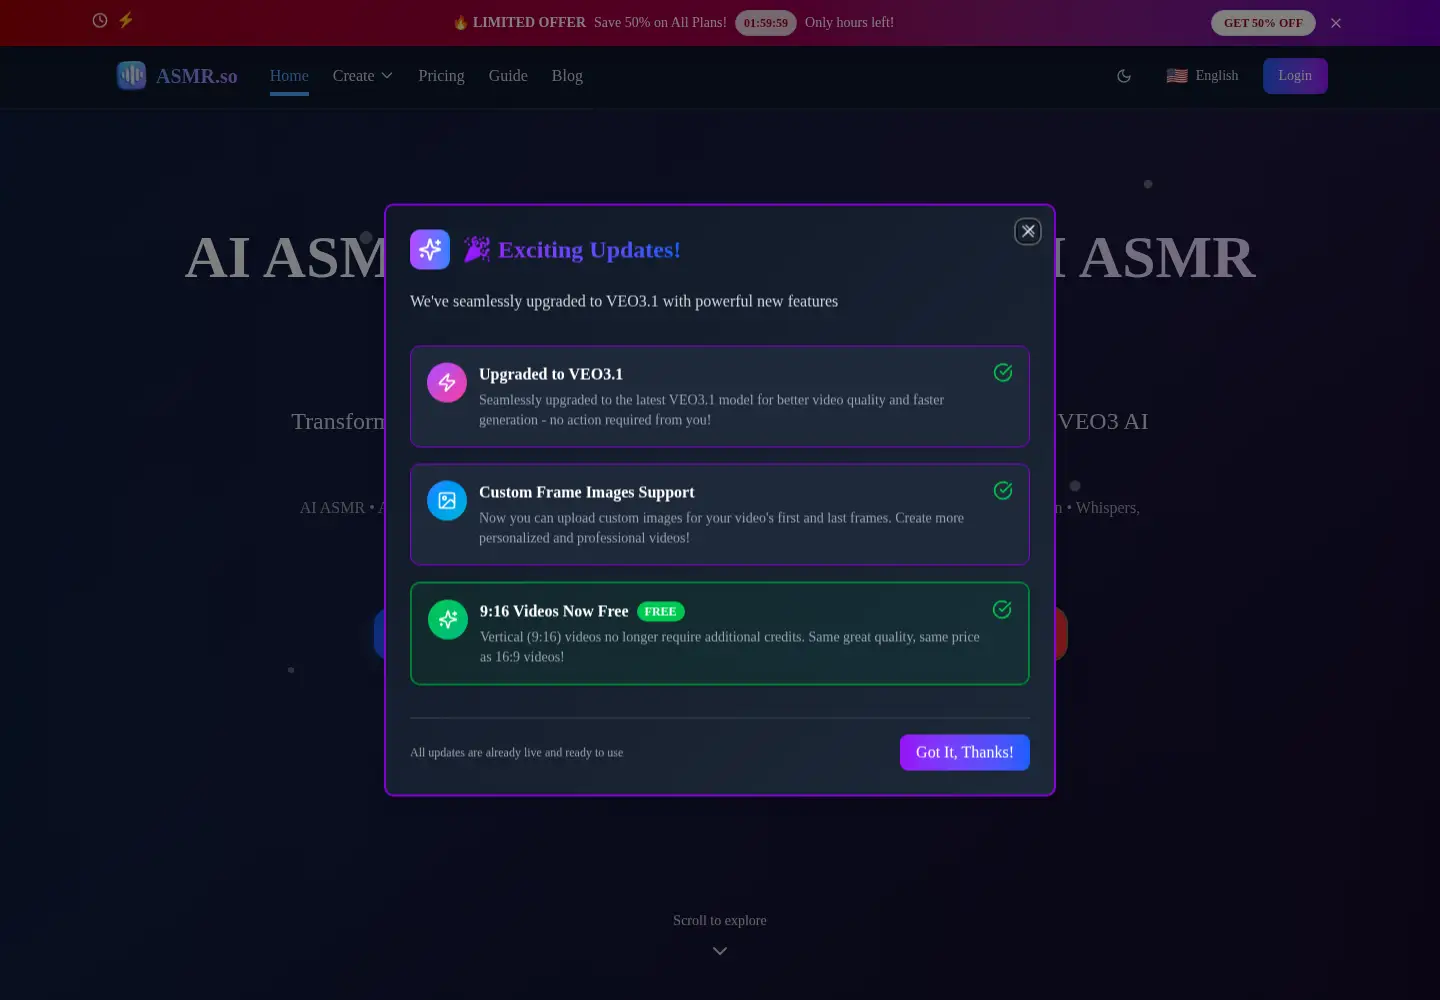Click the ASMR.so waveform logo icon
This screenshot has height=1000, width=1440.
click(x=131, y=75)
